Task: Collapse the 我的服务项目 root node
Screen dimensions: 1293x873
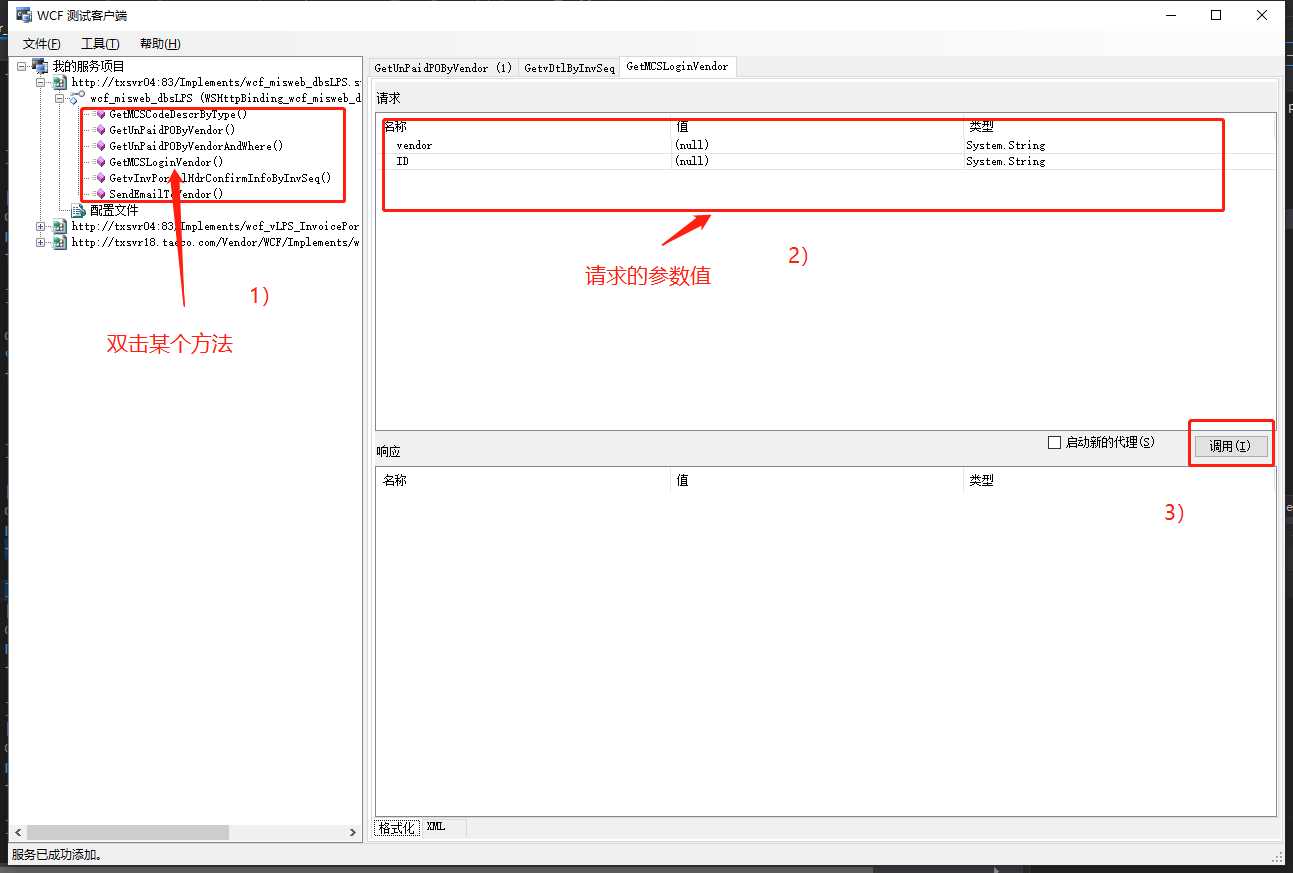Action: click(22, 66)
